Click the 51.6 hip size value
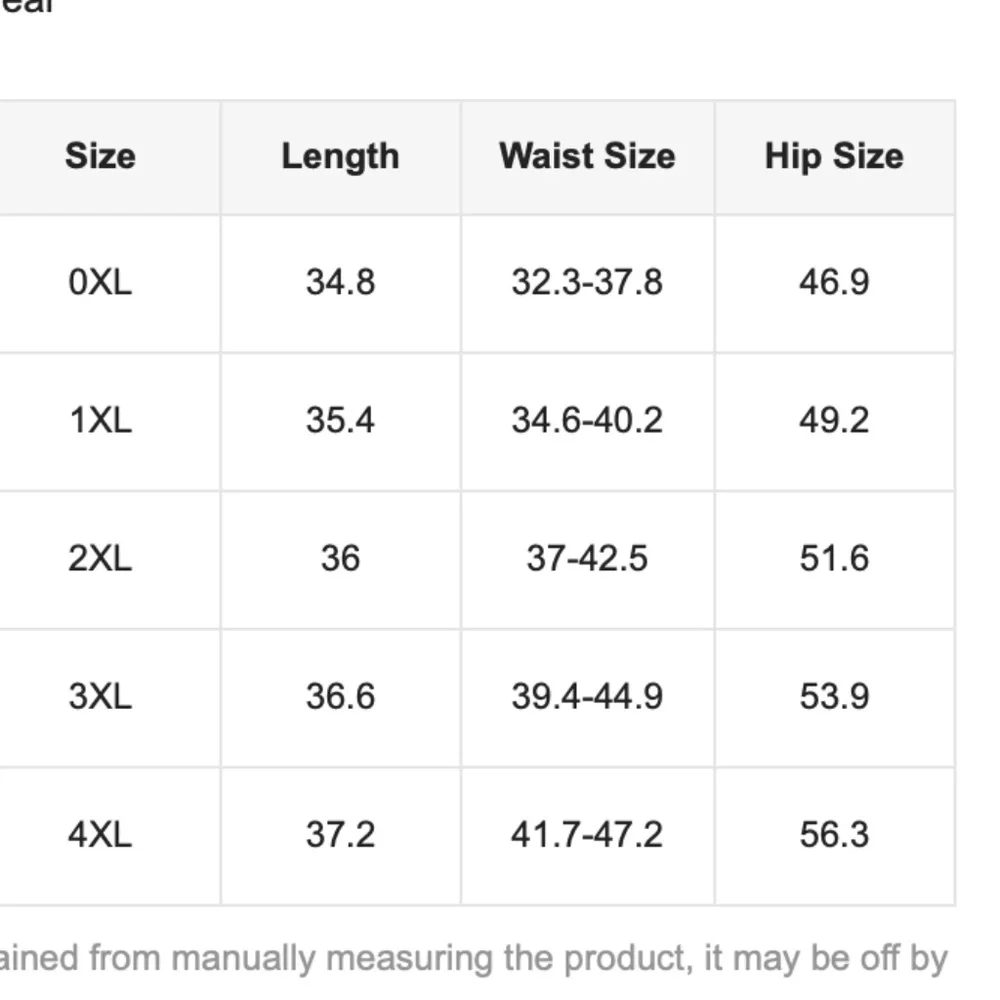Screen dimensions: 1000x1000 click(834, 558)
